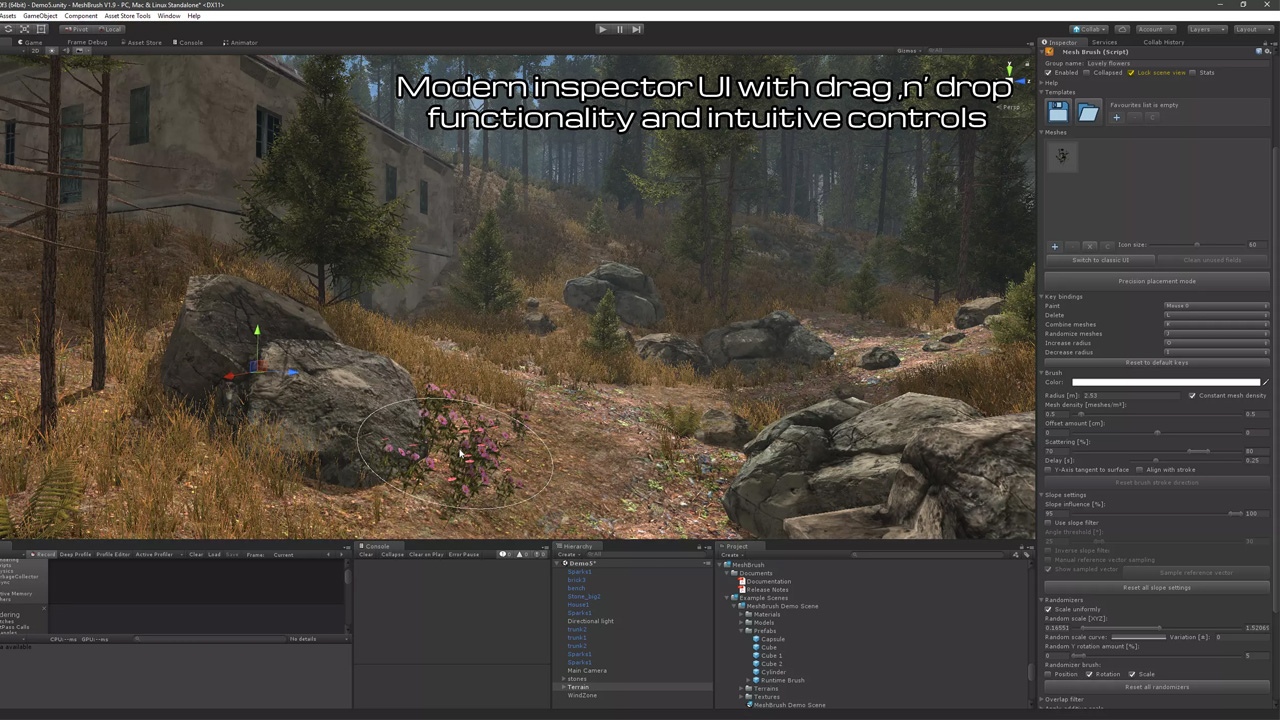
Task: Click the brush Color swatch
Action: [1165, 382]
